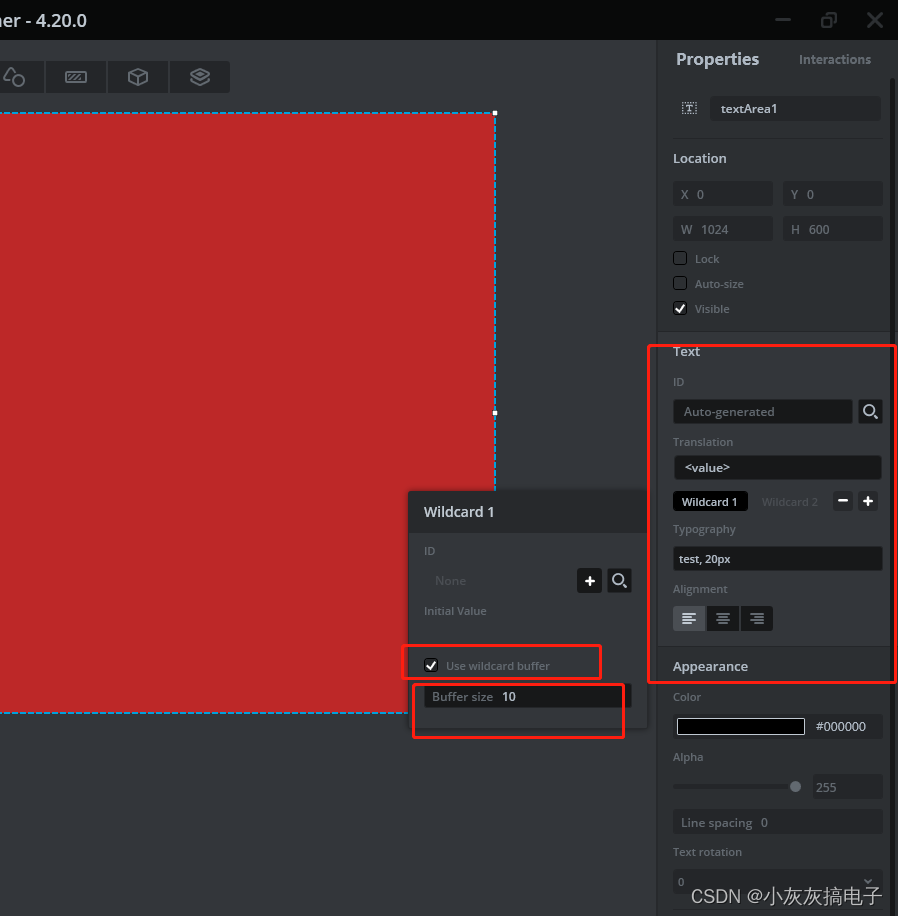Screen dimensions: 898x916
Task: Remove a wildcard with minus button
Action: tap(842, 501)
